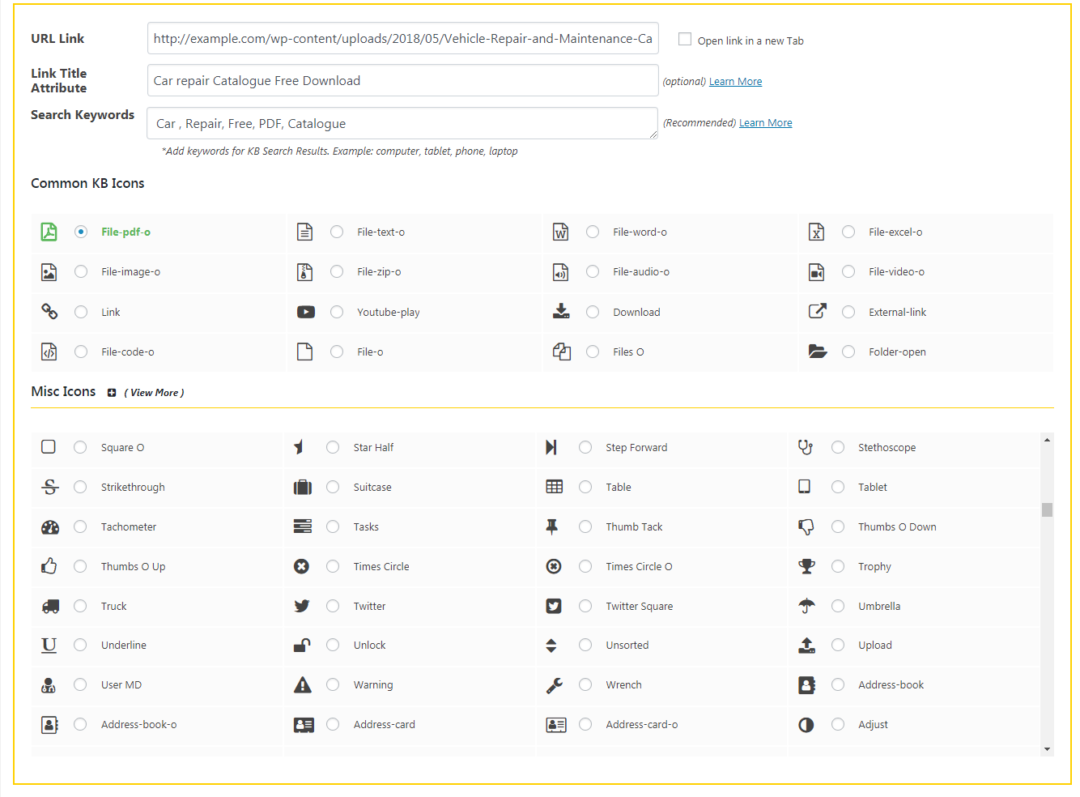Click the Thumbs O Down label
The image size is (1080, 797).
click(897, 527)
